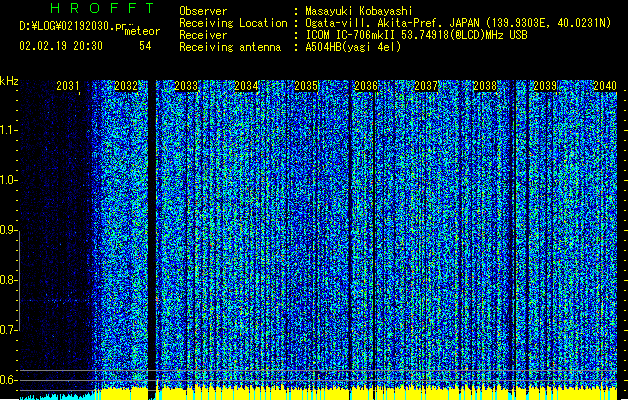Click the 2031 time marker
The width and height of the screenshot is (629, 400).
pos(68,86)
